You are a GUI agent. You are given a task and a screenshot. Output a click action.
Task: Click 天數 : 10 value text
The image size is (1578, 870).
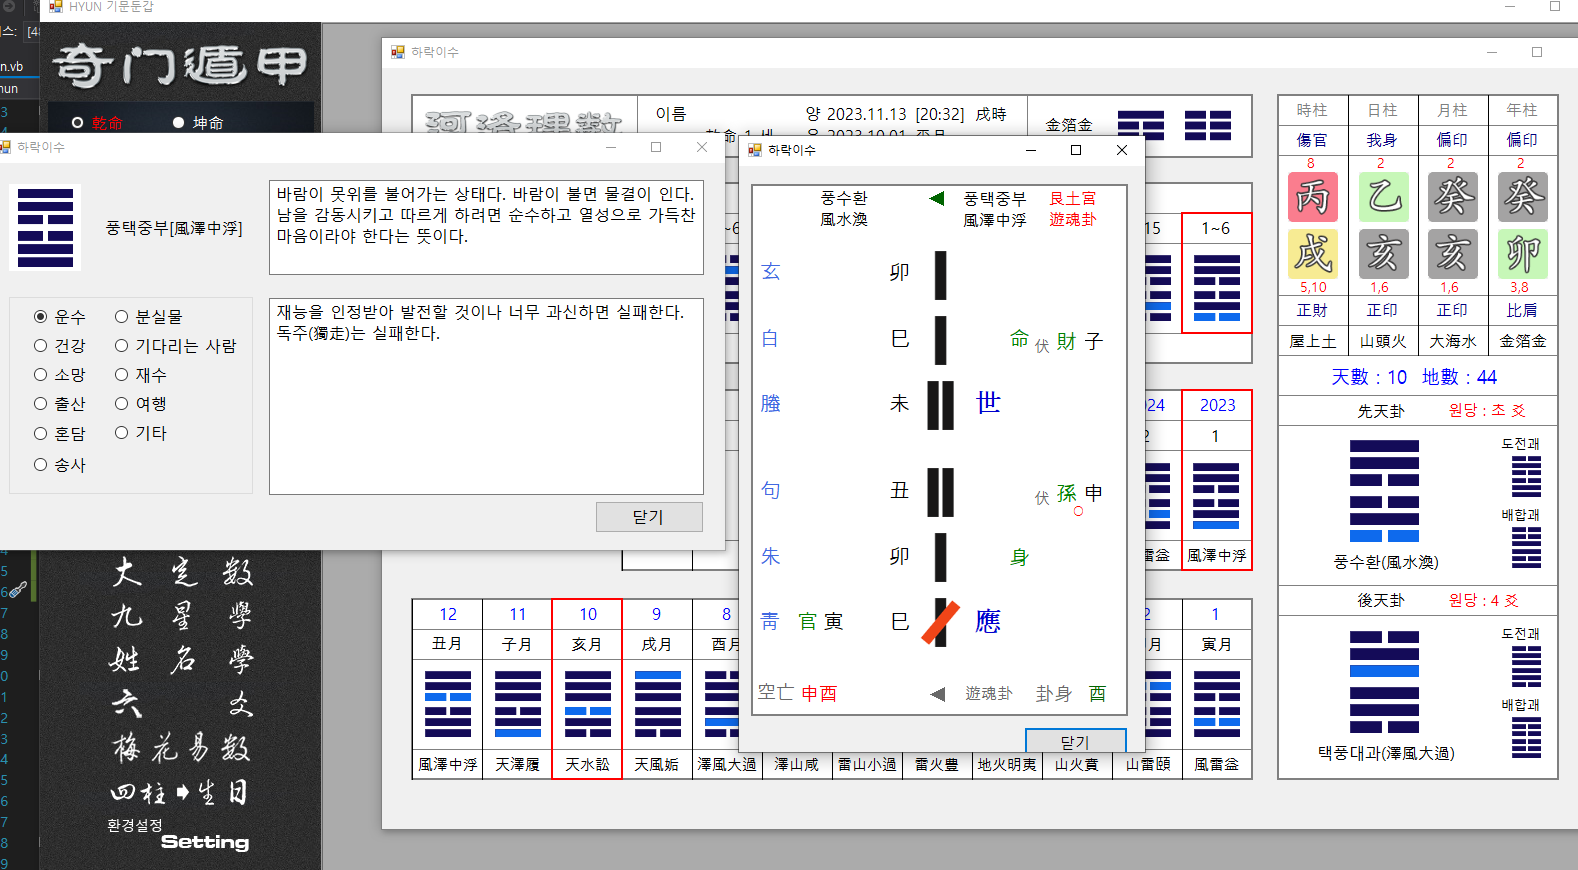pyautogui.click(x=1369, y=377)
